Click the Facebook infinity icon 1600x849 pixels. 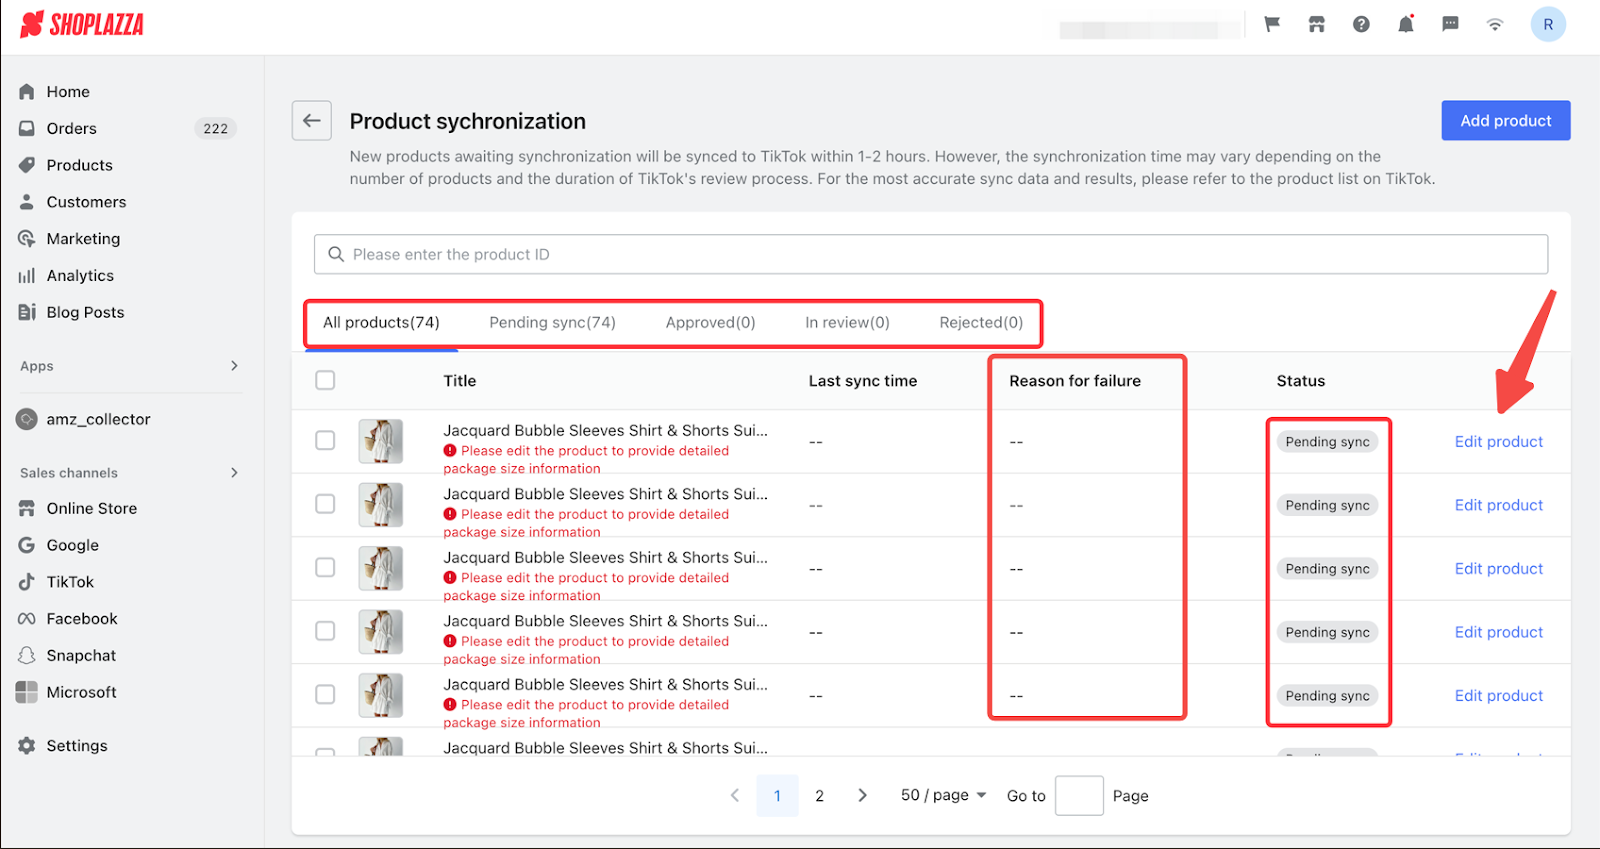[27, 619]
